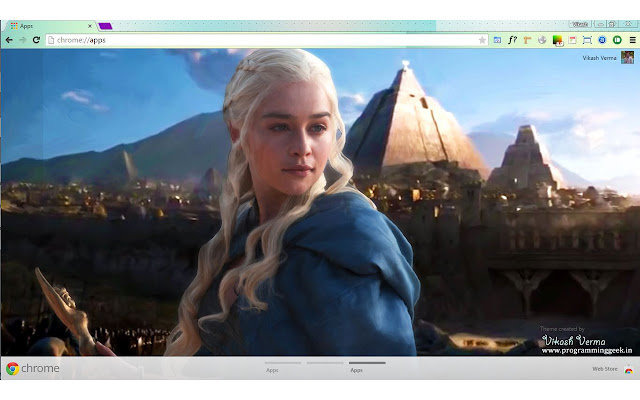Click the Vikash profile switcher button
The width and height of the screenshot is (640, 400).
tap(580, 24)
